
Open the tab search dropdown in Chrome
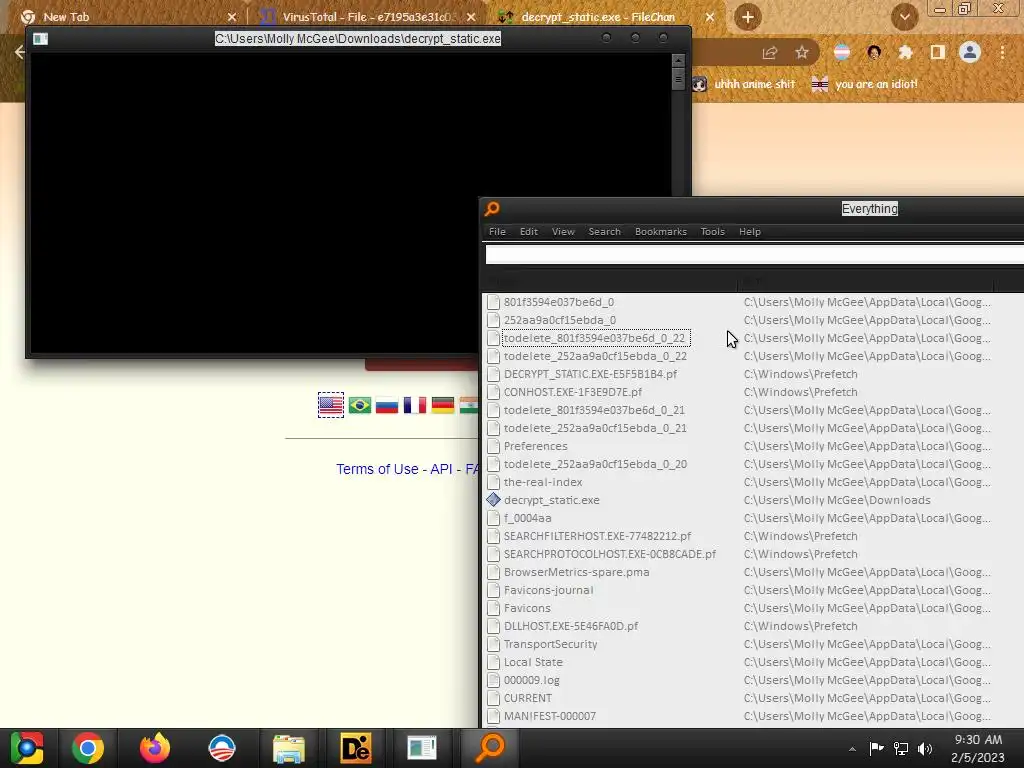point(904,17)
